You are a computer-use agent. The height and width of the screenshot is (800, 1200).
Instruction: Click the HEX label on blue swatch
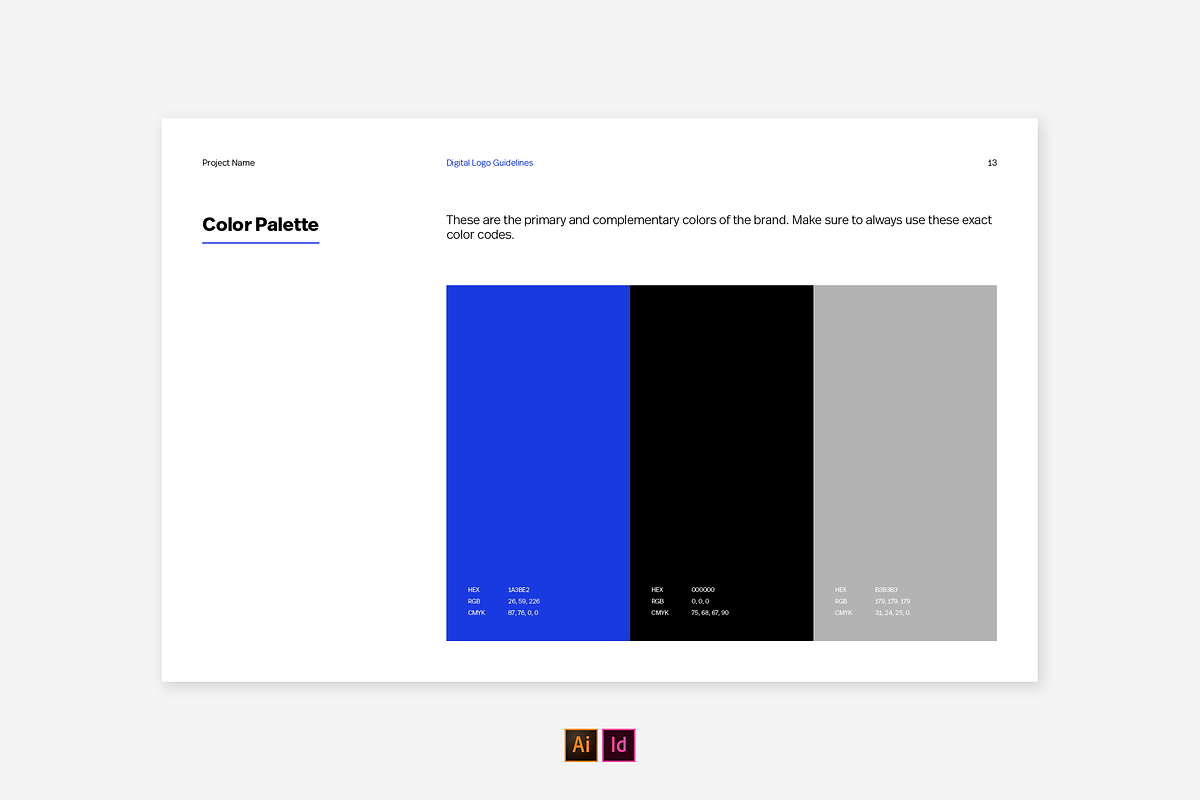click(474, 590)
